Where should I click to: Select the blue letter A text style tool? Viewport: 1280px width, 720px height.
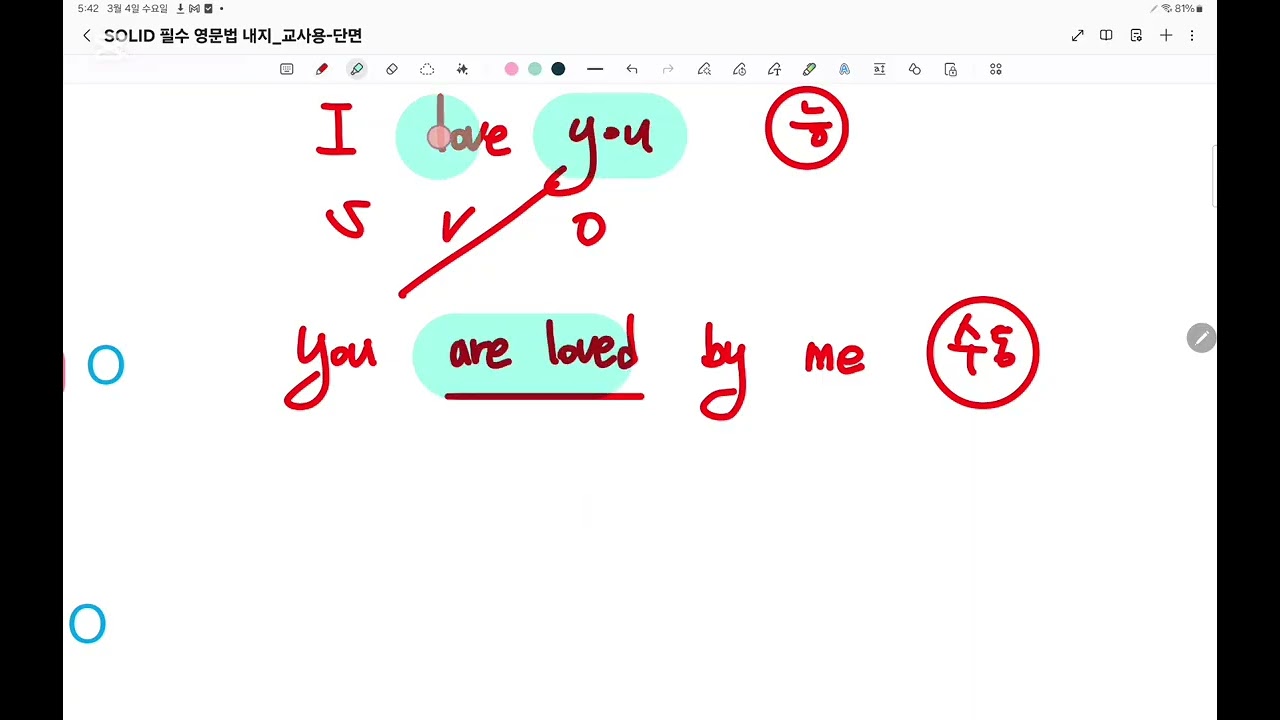tap(844, 69)
